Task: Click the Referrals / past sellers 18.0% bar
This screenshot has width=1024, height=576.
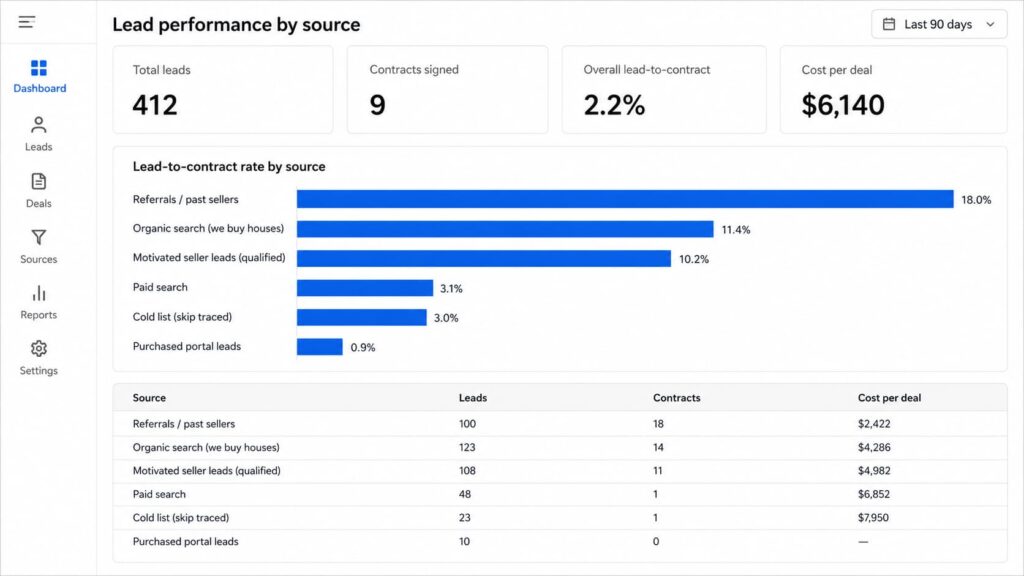Action: [625, 199]
